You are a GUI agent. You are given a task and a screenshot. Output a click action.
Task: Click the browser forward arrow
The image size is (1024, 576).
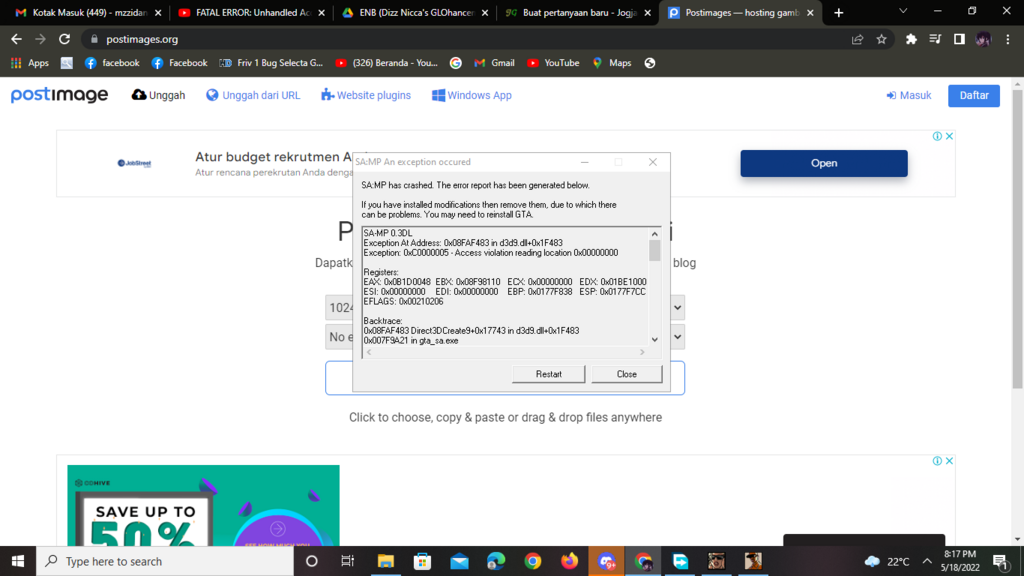(40, 39)
